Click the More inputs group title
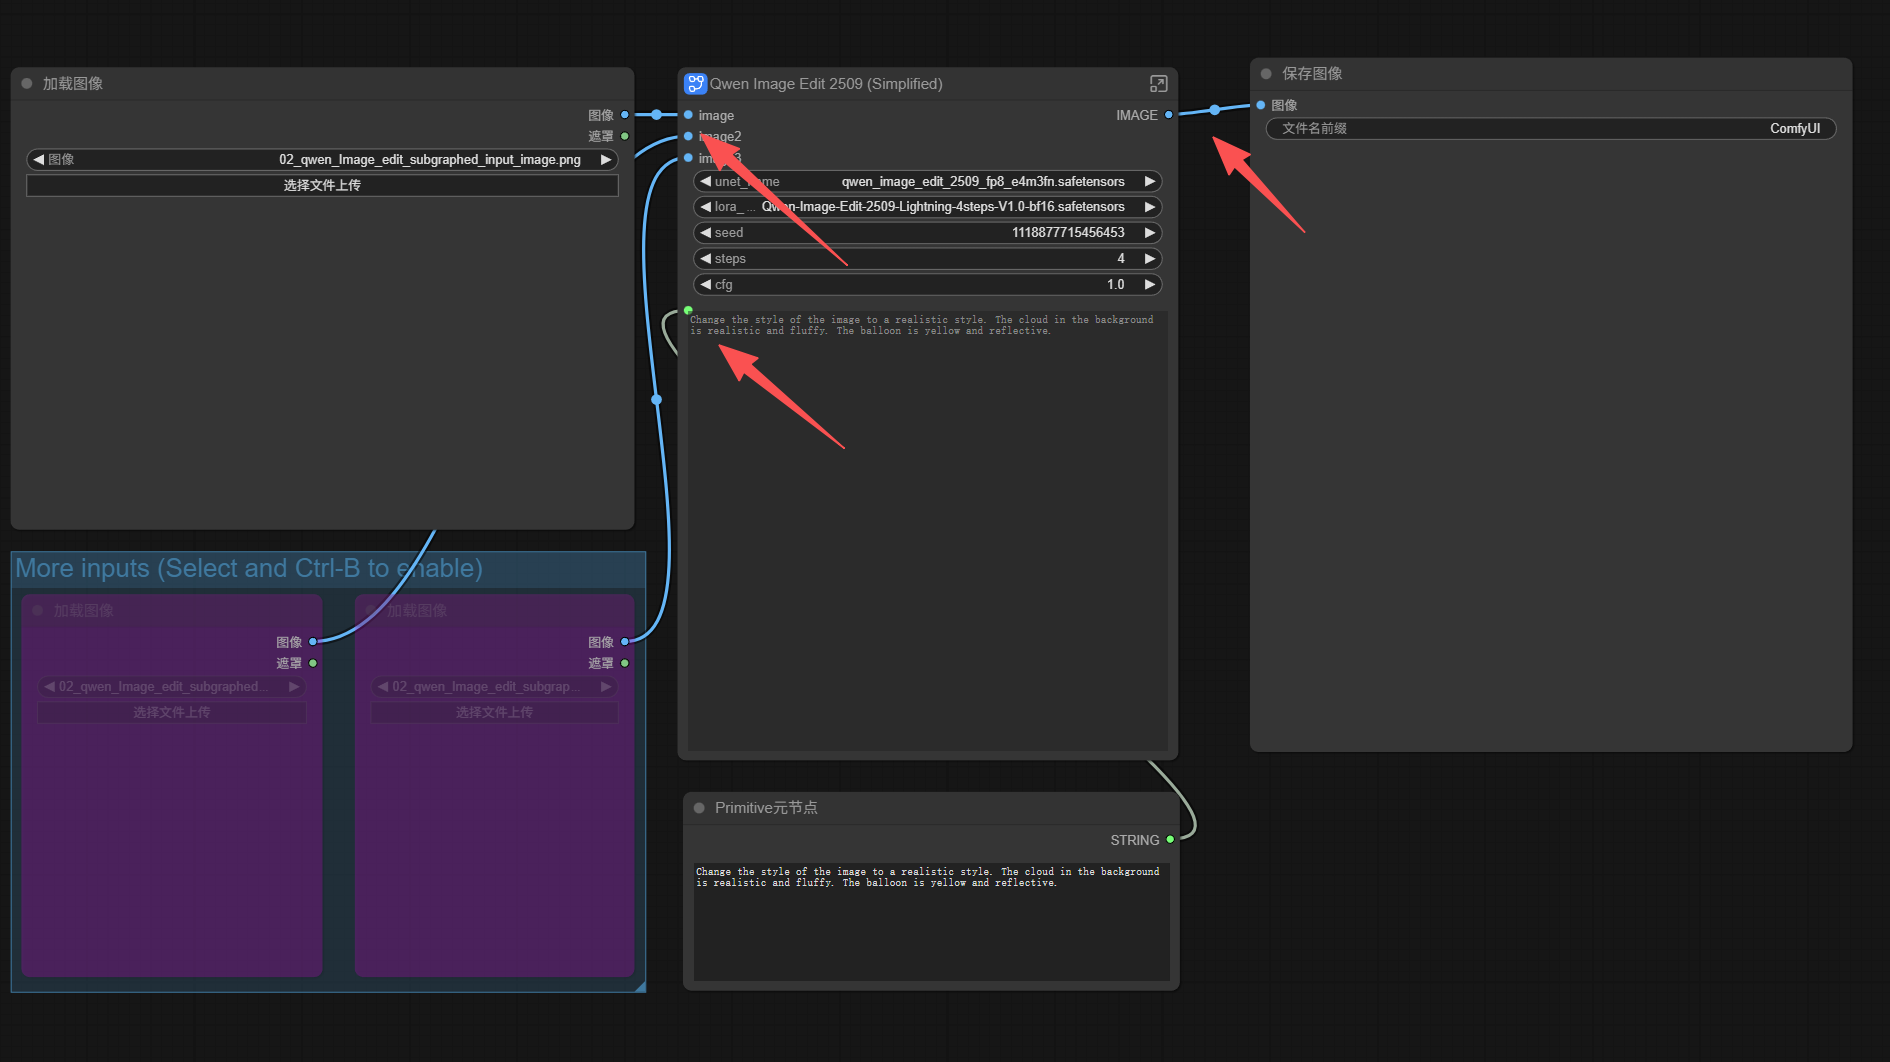 249,569
